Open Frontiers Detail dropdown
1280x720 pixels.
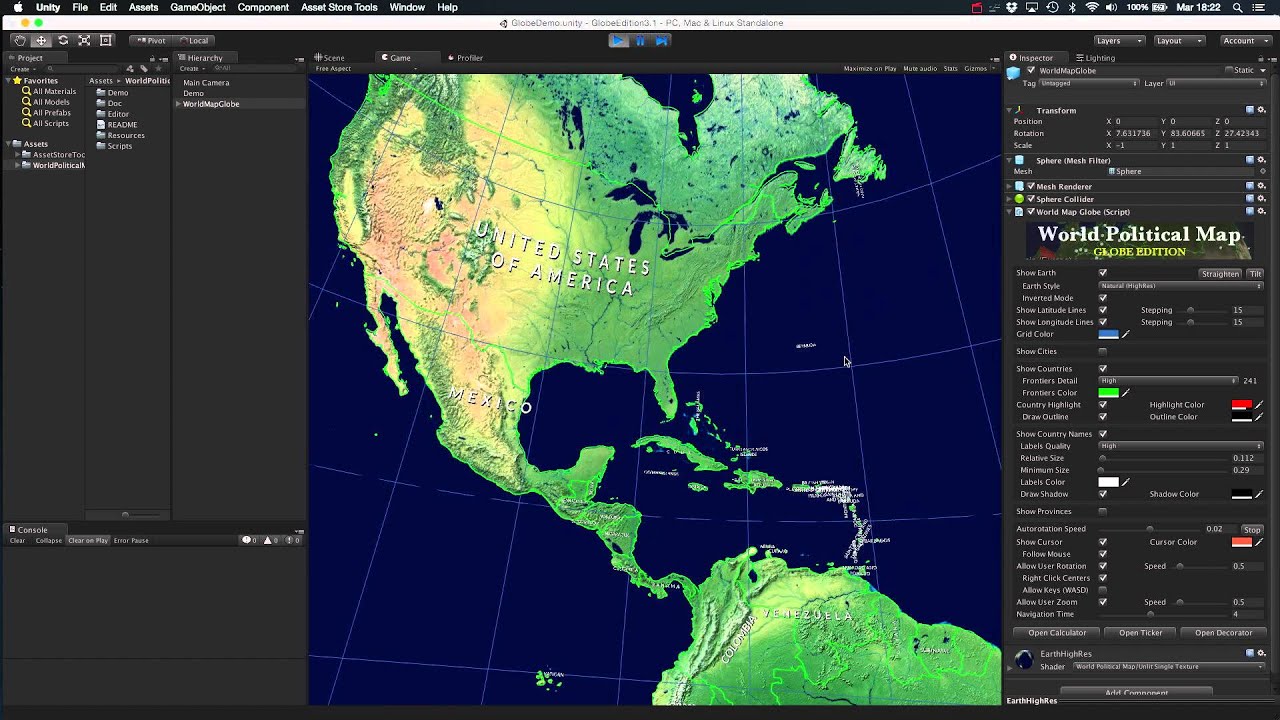click(x=1168, y=381)
